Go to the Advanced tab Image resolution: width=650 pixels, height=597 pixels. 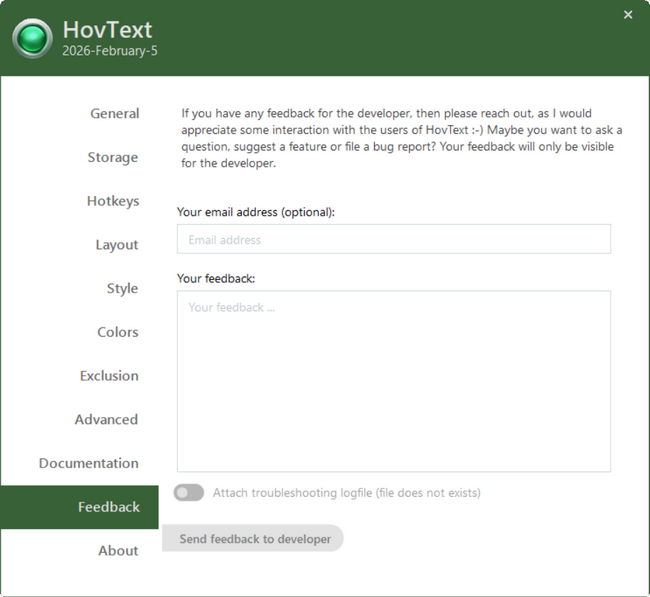click(x=106, y=420)
